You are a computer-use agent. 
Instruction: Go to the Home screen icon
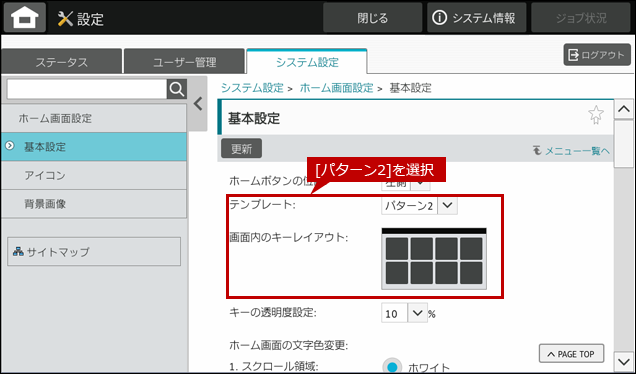[x=25, y=17]
